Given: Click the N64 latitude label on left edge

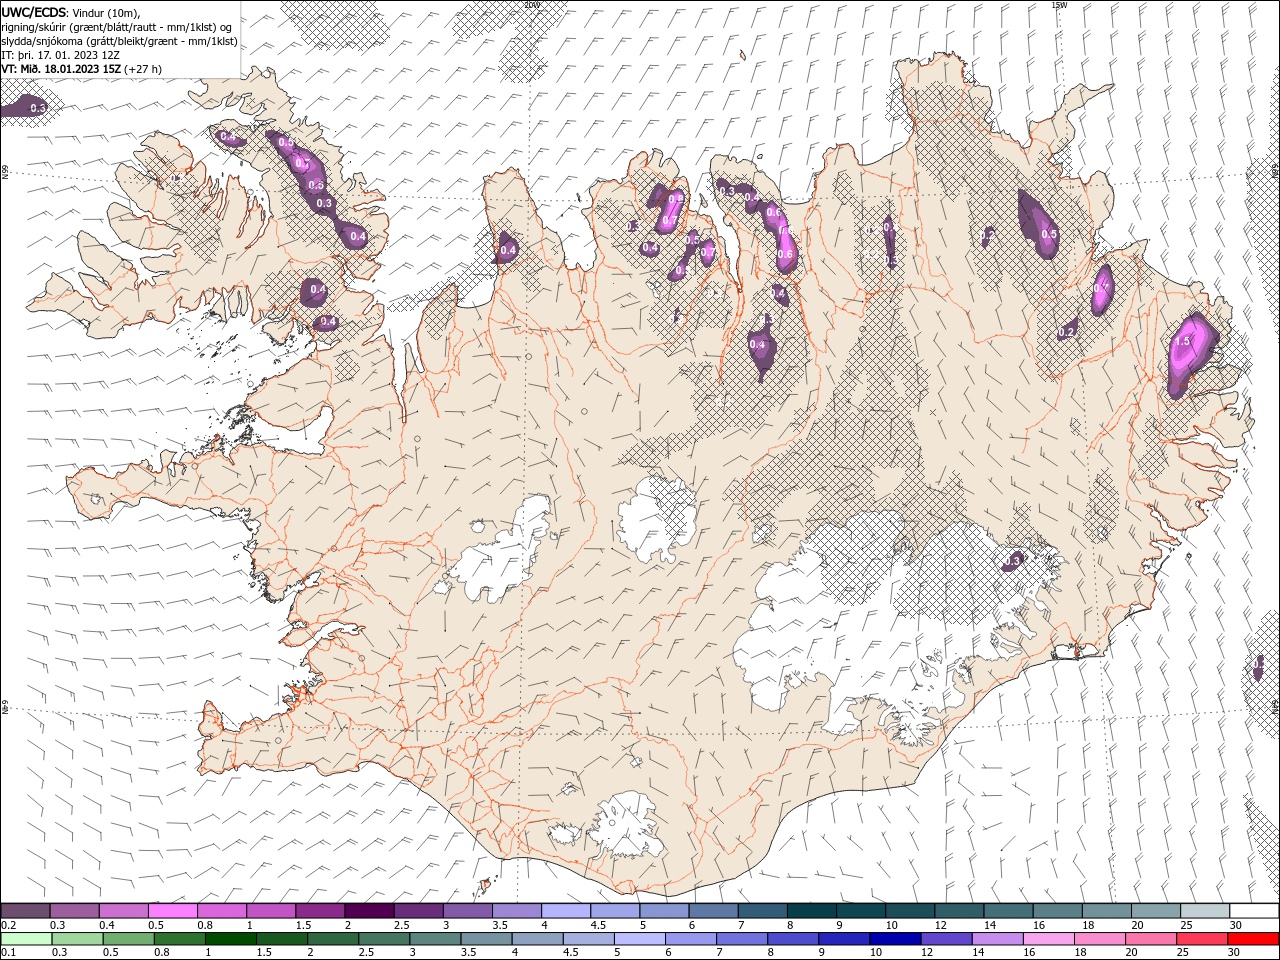Looking at the screenshot, I should tap(5, 707).
